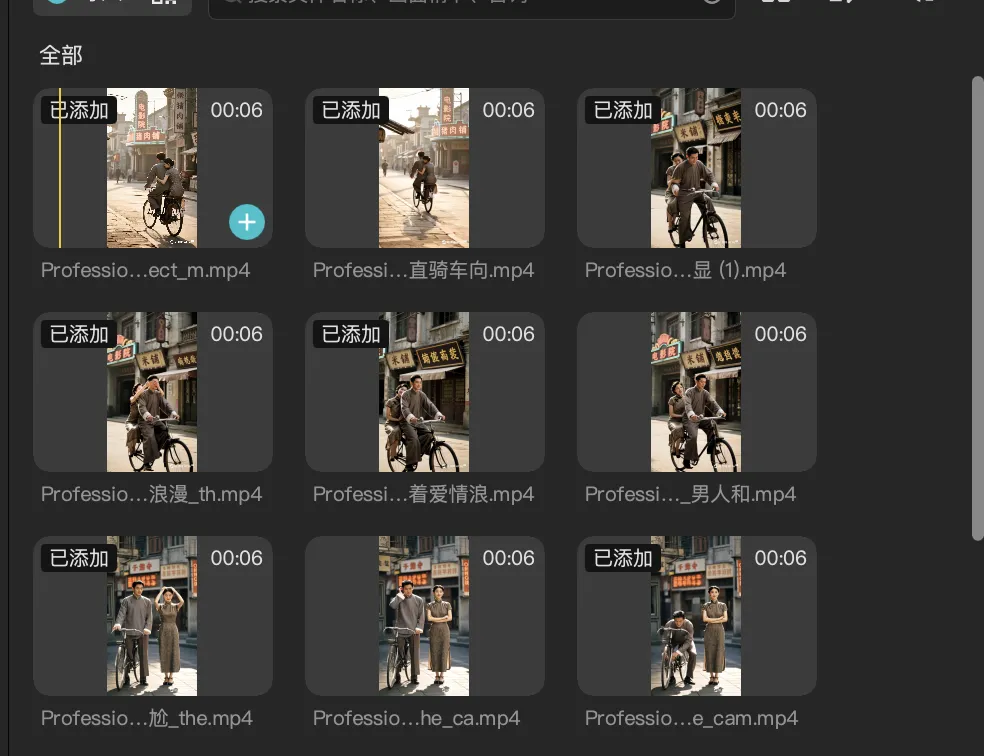This screenshot has height=756, width=984.
Task: Select the Professio…尬_the.mp4 video thumbnail
Action: click(x=152, y=615)
